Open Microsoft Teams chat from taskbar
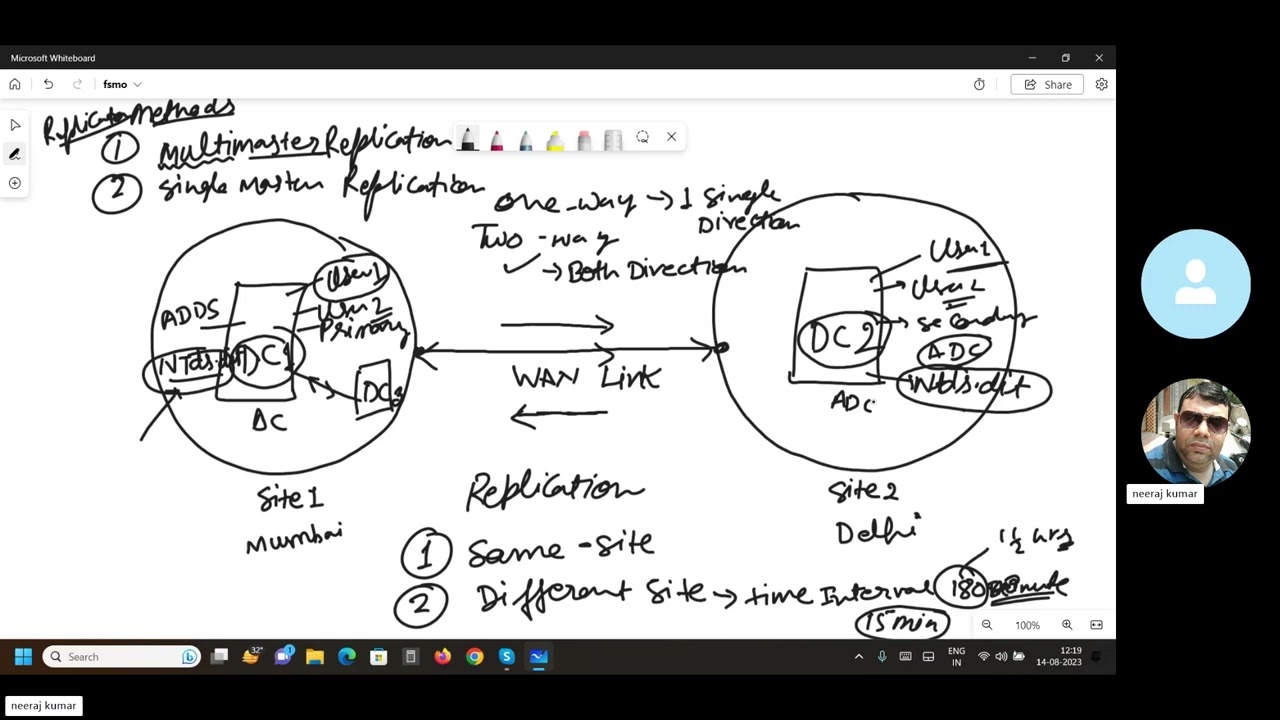The image size is (1280, 720). point(284,657)
